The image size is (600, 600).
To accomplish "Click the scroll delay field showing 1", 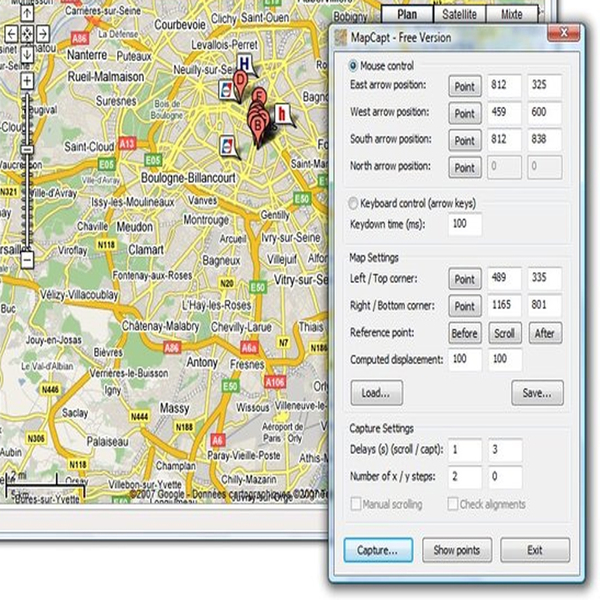I will click(x=465, y=450).
